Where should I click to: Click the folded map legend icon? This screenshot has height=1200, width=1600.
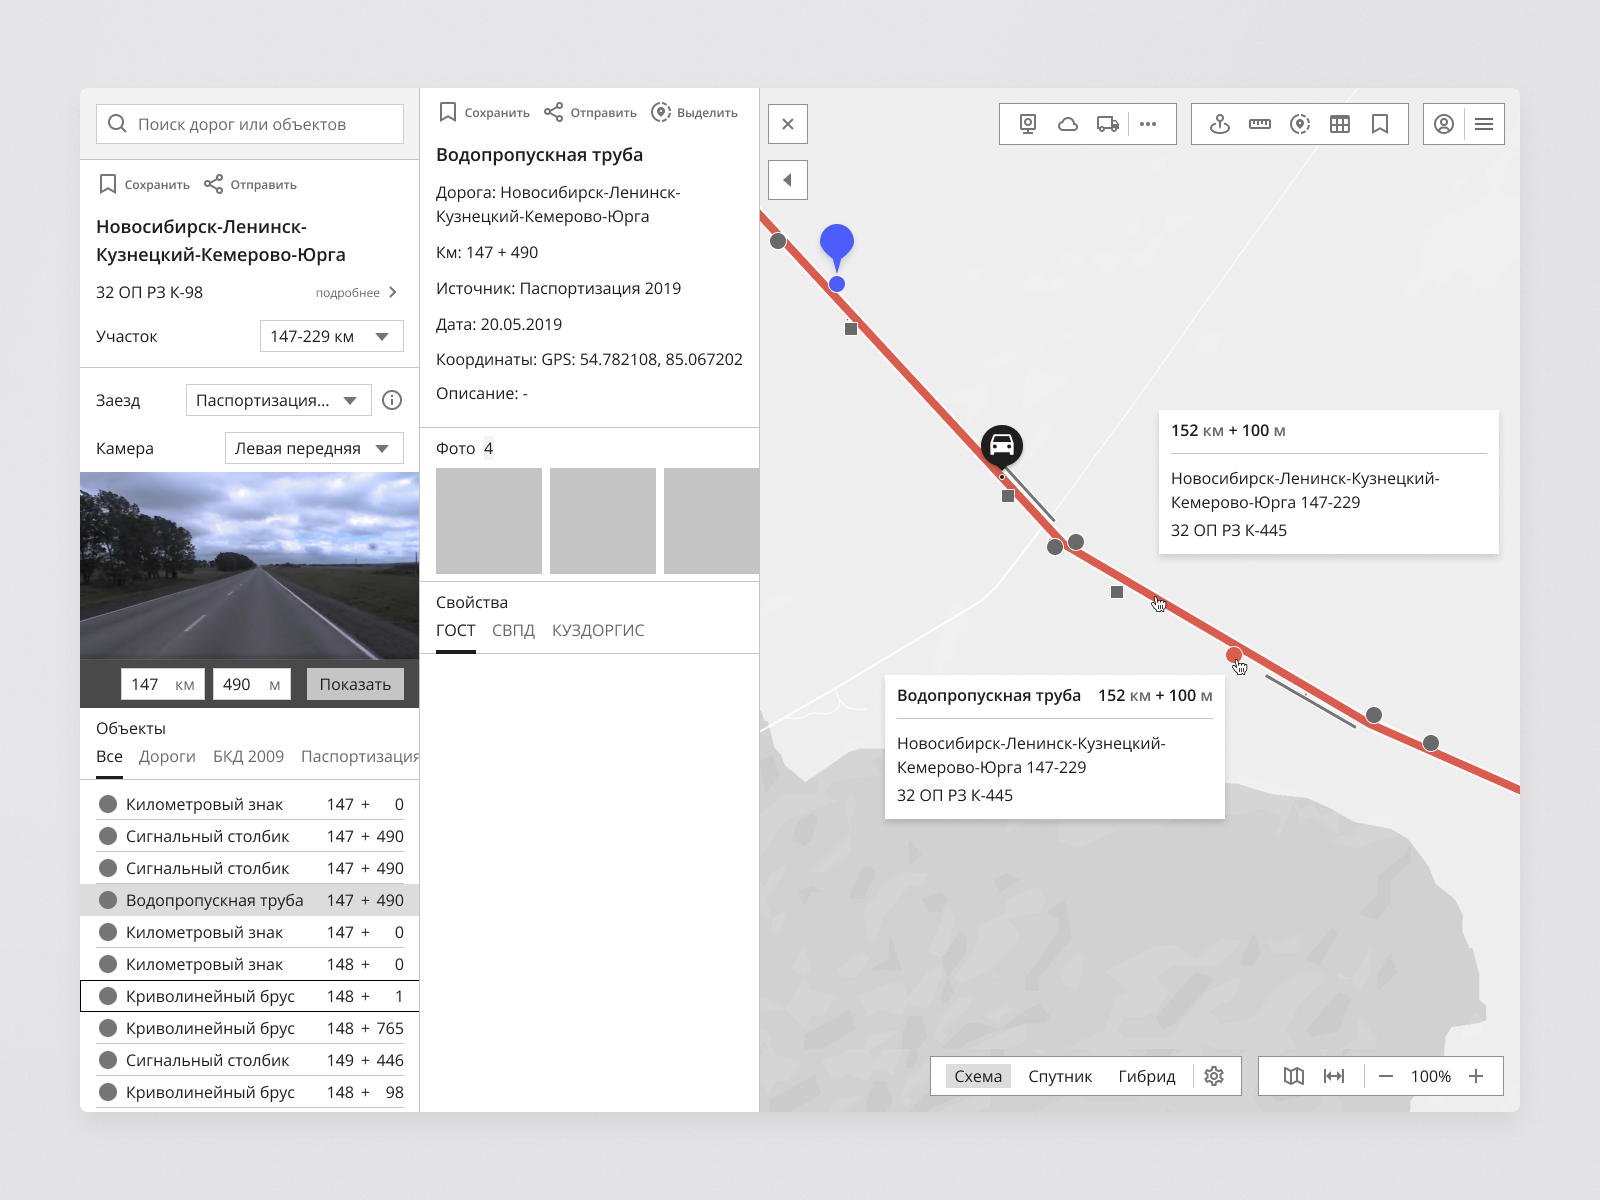coord(1294,1076)
